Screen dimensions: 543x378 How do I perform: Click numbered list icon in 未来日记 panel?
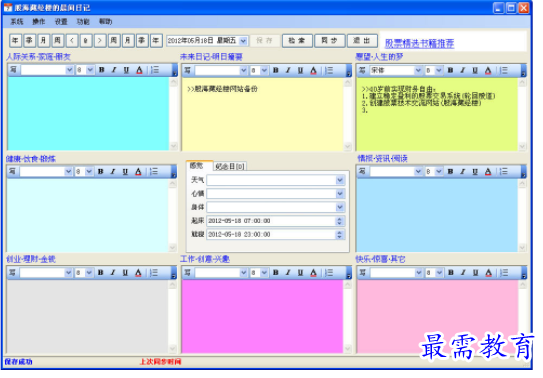tap(329, 71)
